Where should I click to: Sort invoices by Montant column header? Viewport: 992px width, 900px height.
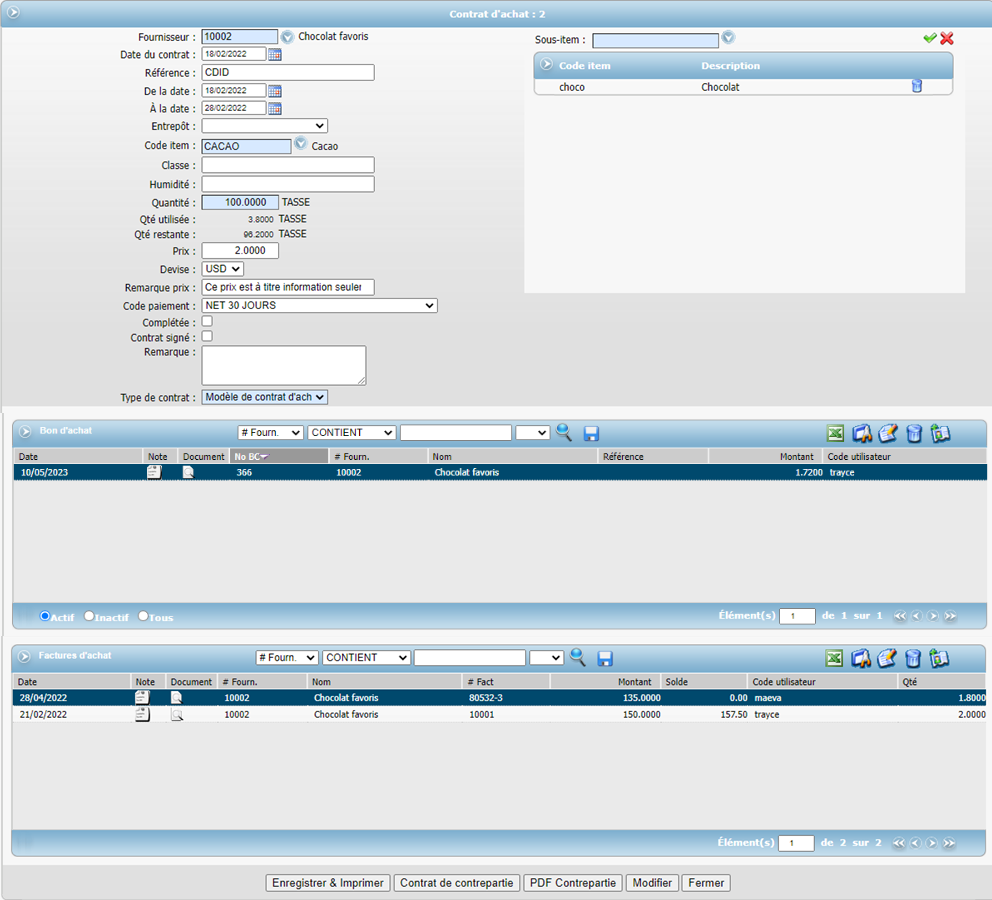point(604,681)
